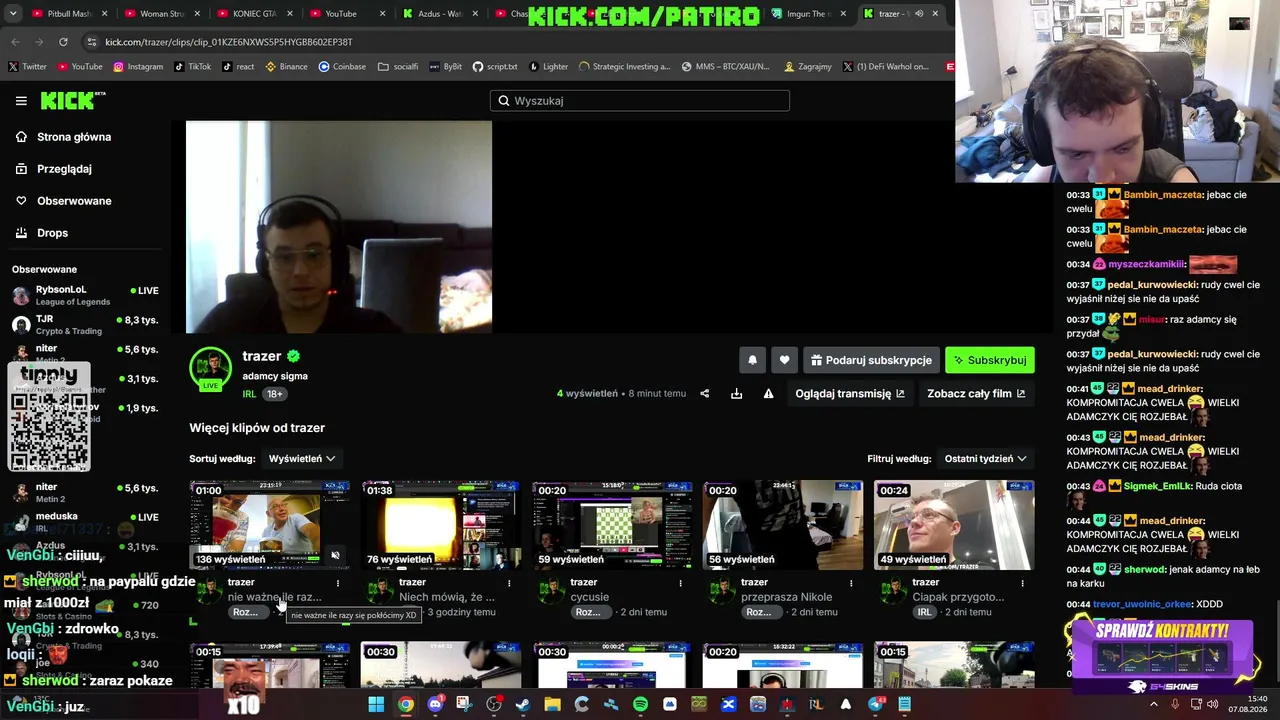Switch to the Imgur browser tab
The width and height of the screenshot is (1280, 720).
click(808, 14)
